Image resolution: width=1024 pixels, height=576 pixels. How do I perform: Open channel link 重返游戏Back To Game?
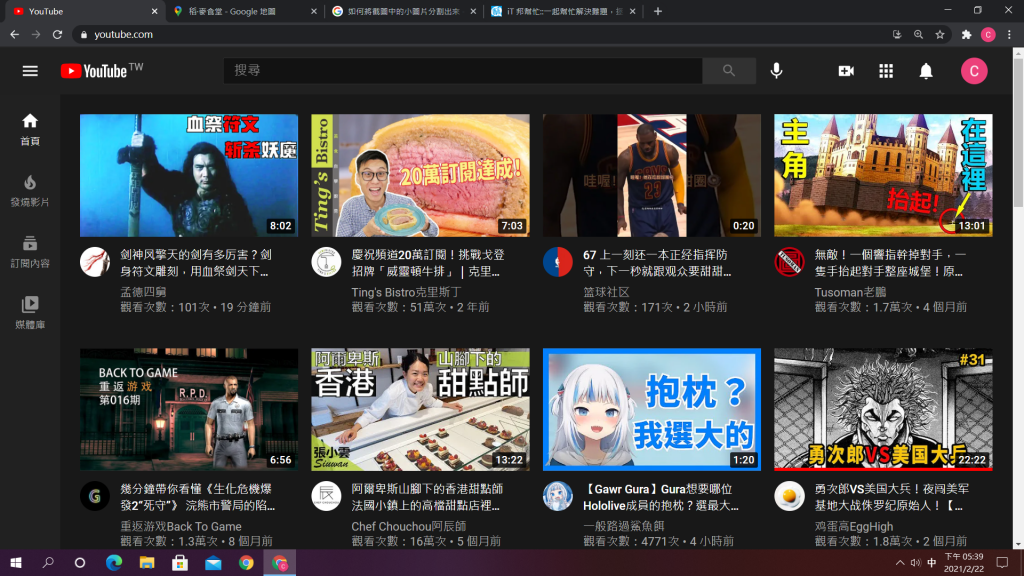pos(181,526)
